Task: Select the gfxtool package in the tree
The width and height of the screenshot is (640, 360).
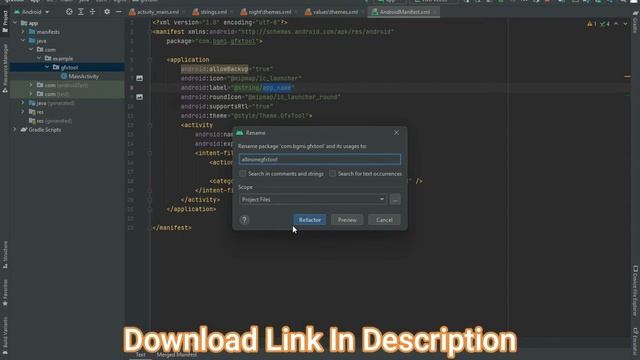Action: coord(67,67)
